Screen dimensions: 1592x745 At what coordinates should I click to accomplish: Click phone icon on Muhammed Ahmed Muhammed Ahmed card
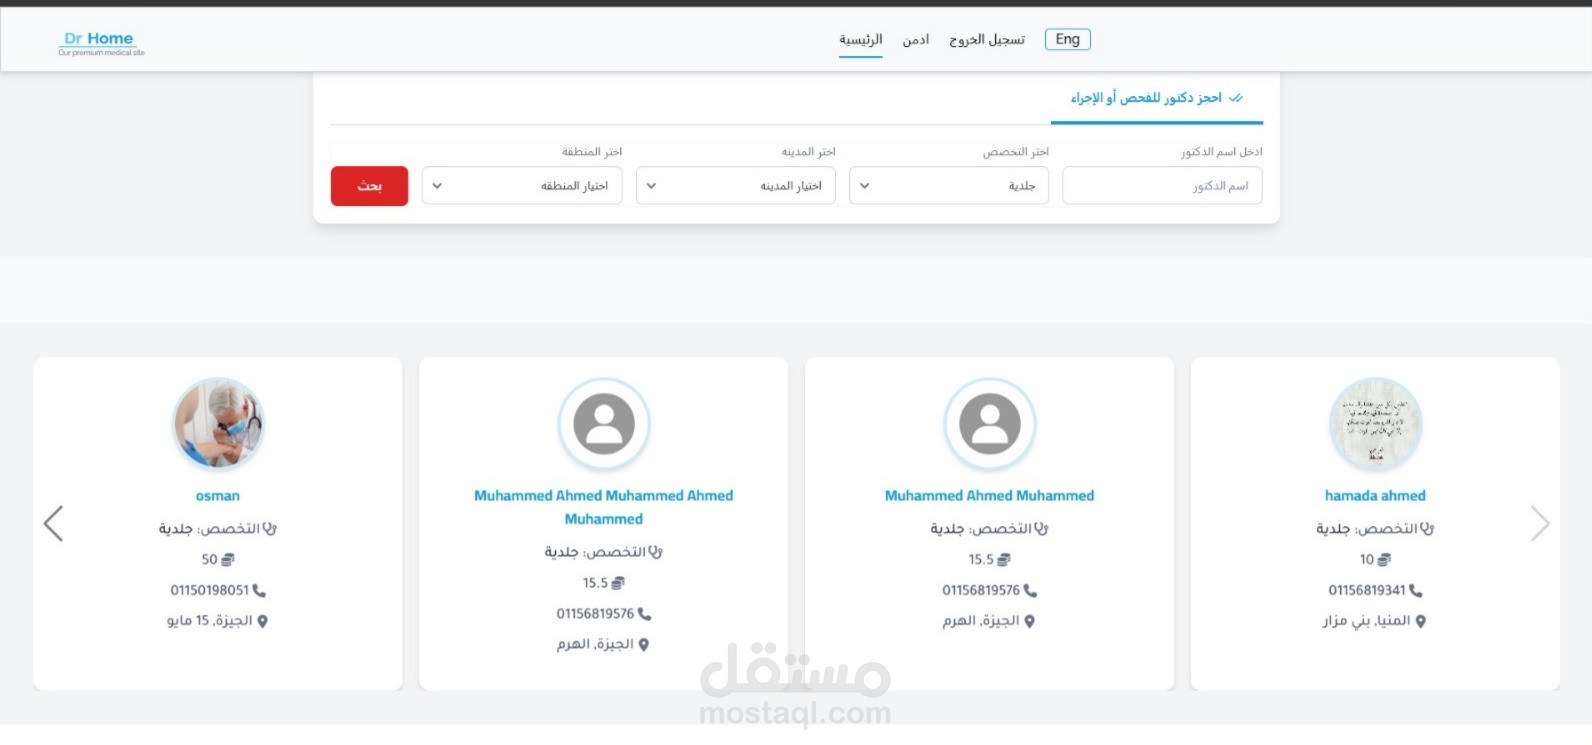pyautogui.click(x=644, y=614)
